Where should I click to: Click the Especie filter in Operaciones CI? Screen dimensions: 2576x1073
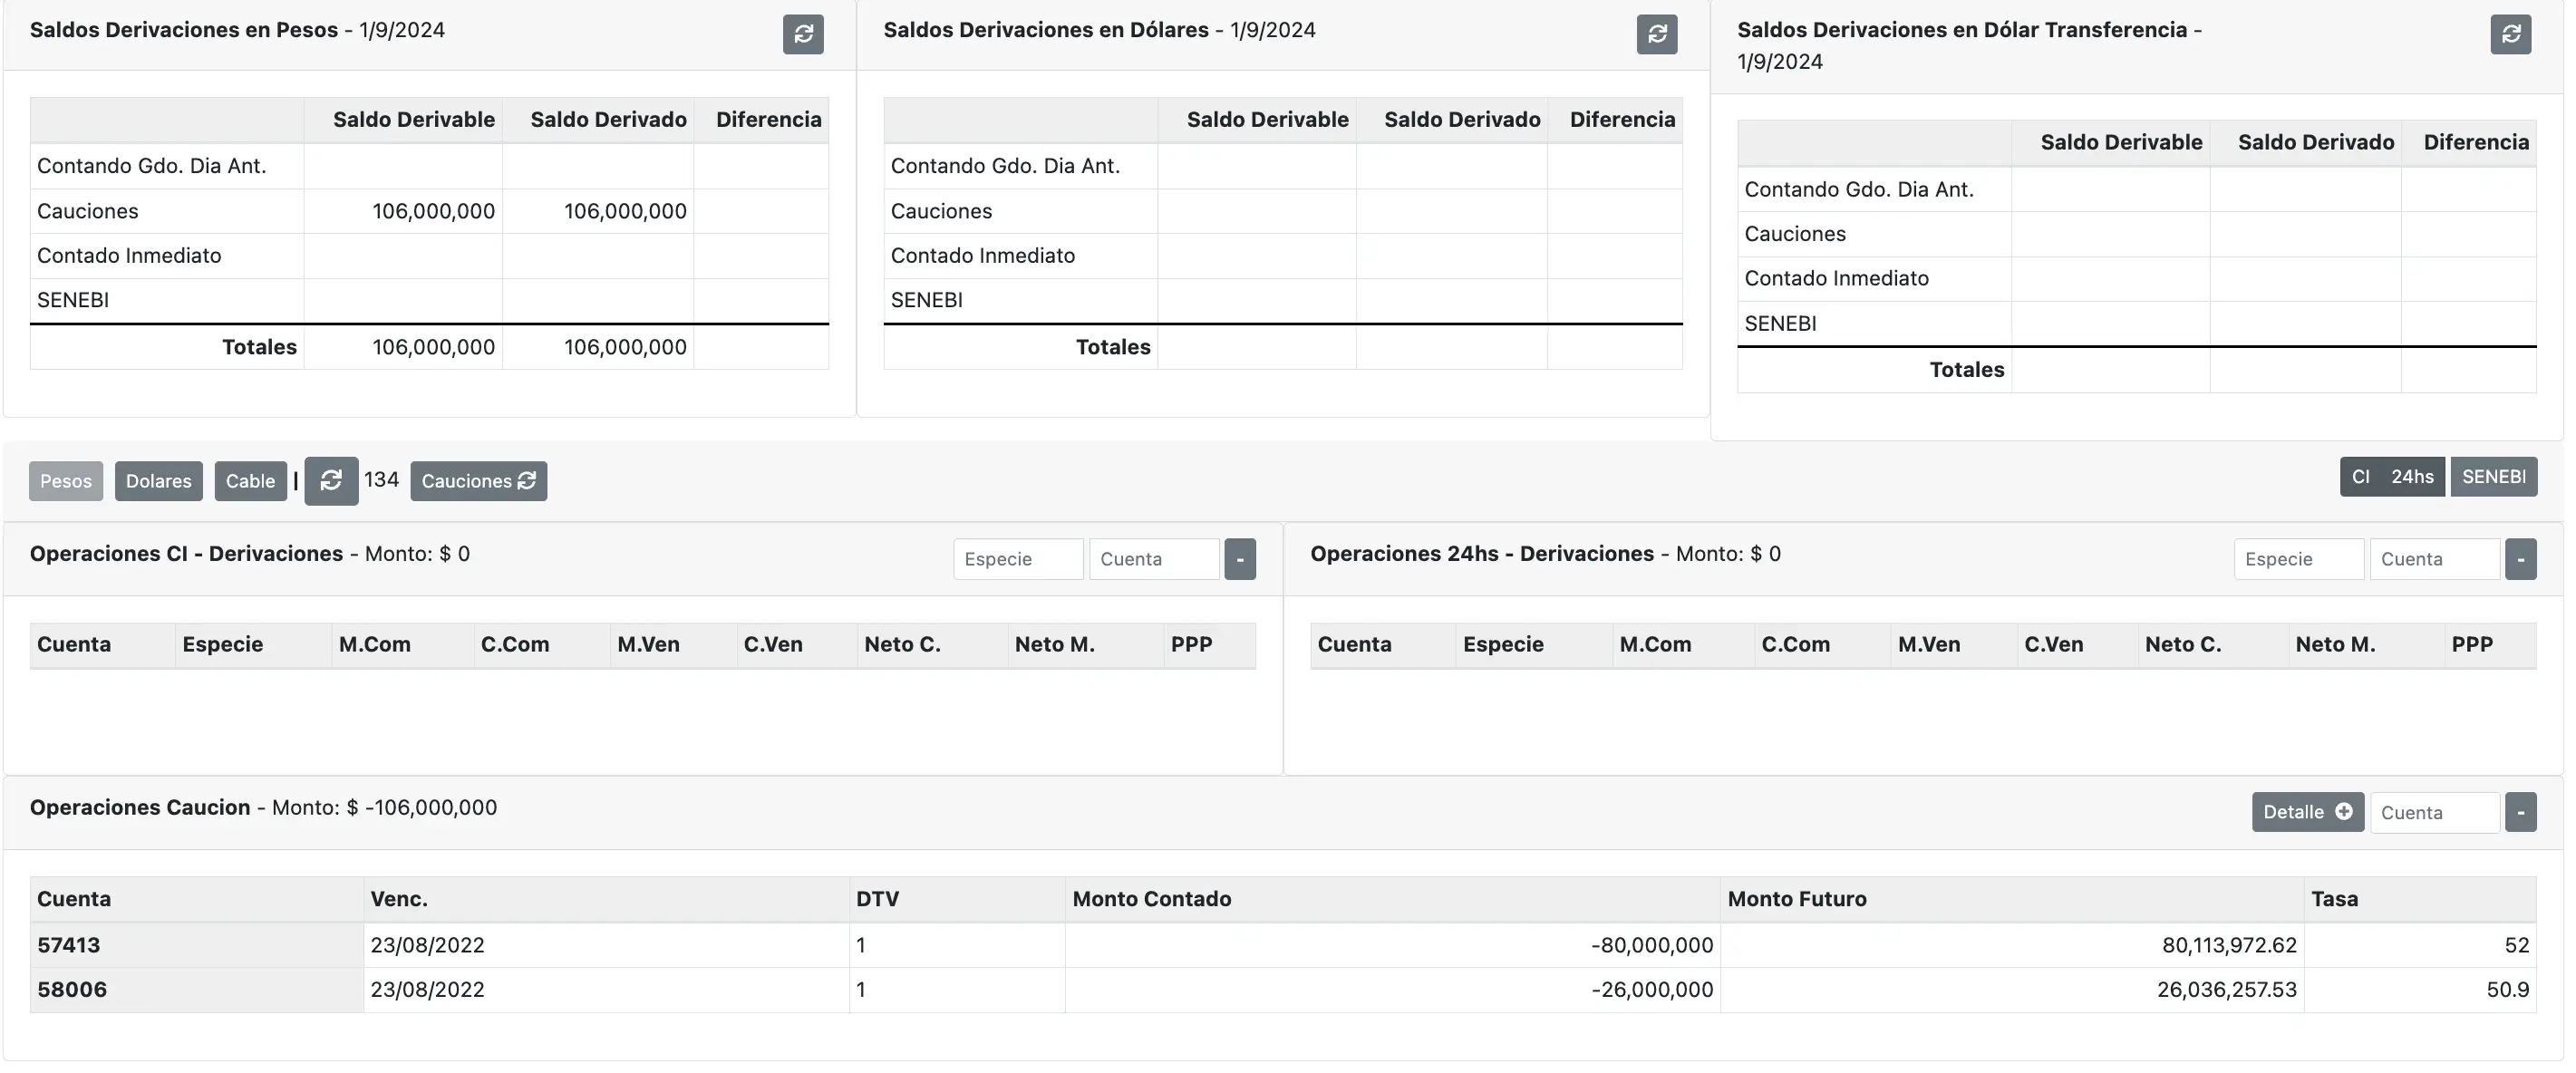point(1017,559)
